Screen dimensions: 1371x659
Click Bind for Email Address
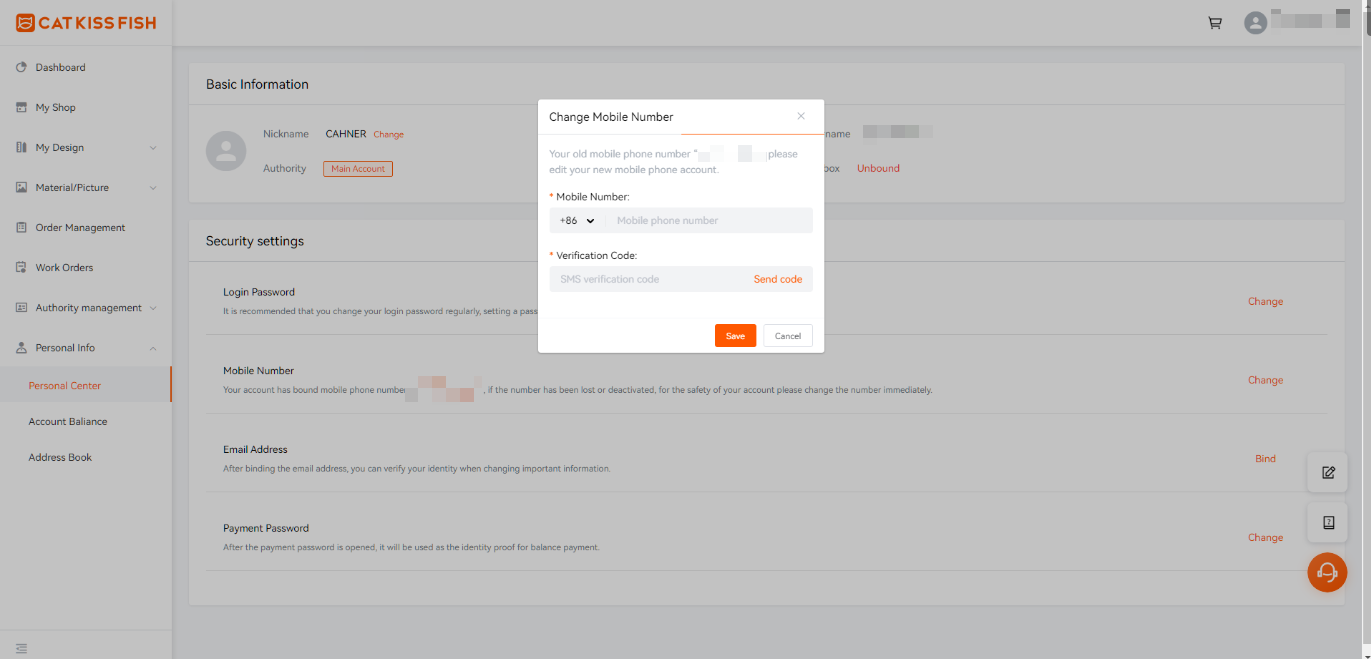(x=1265, y=459)
